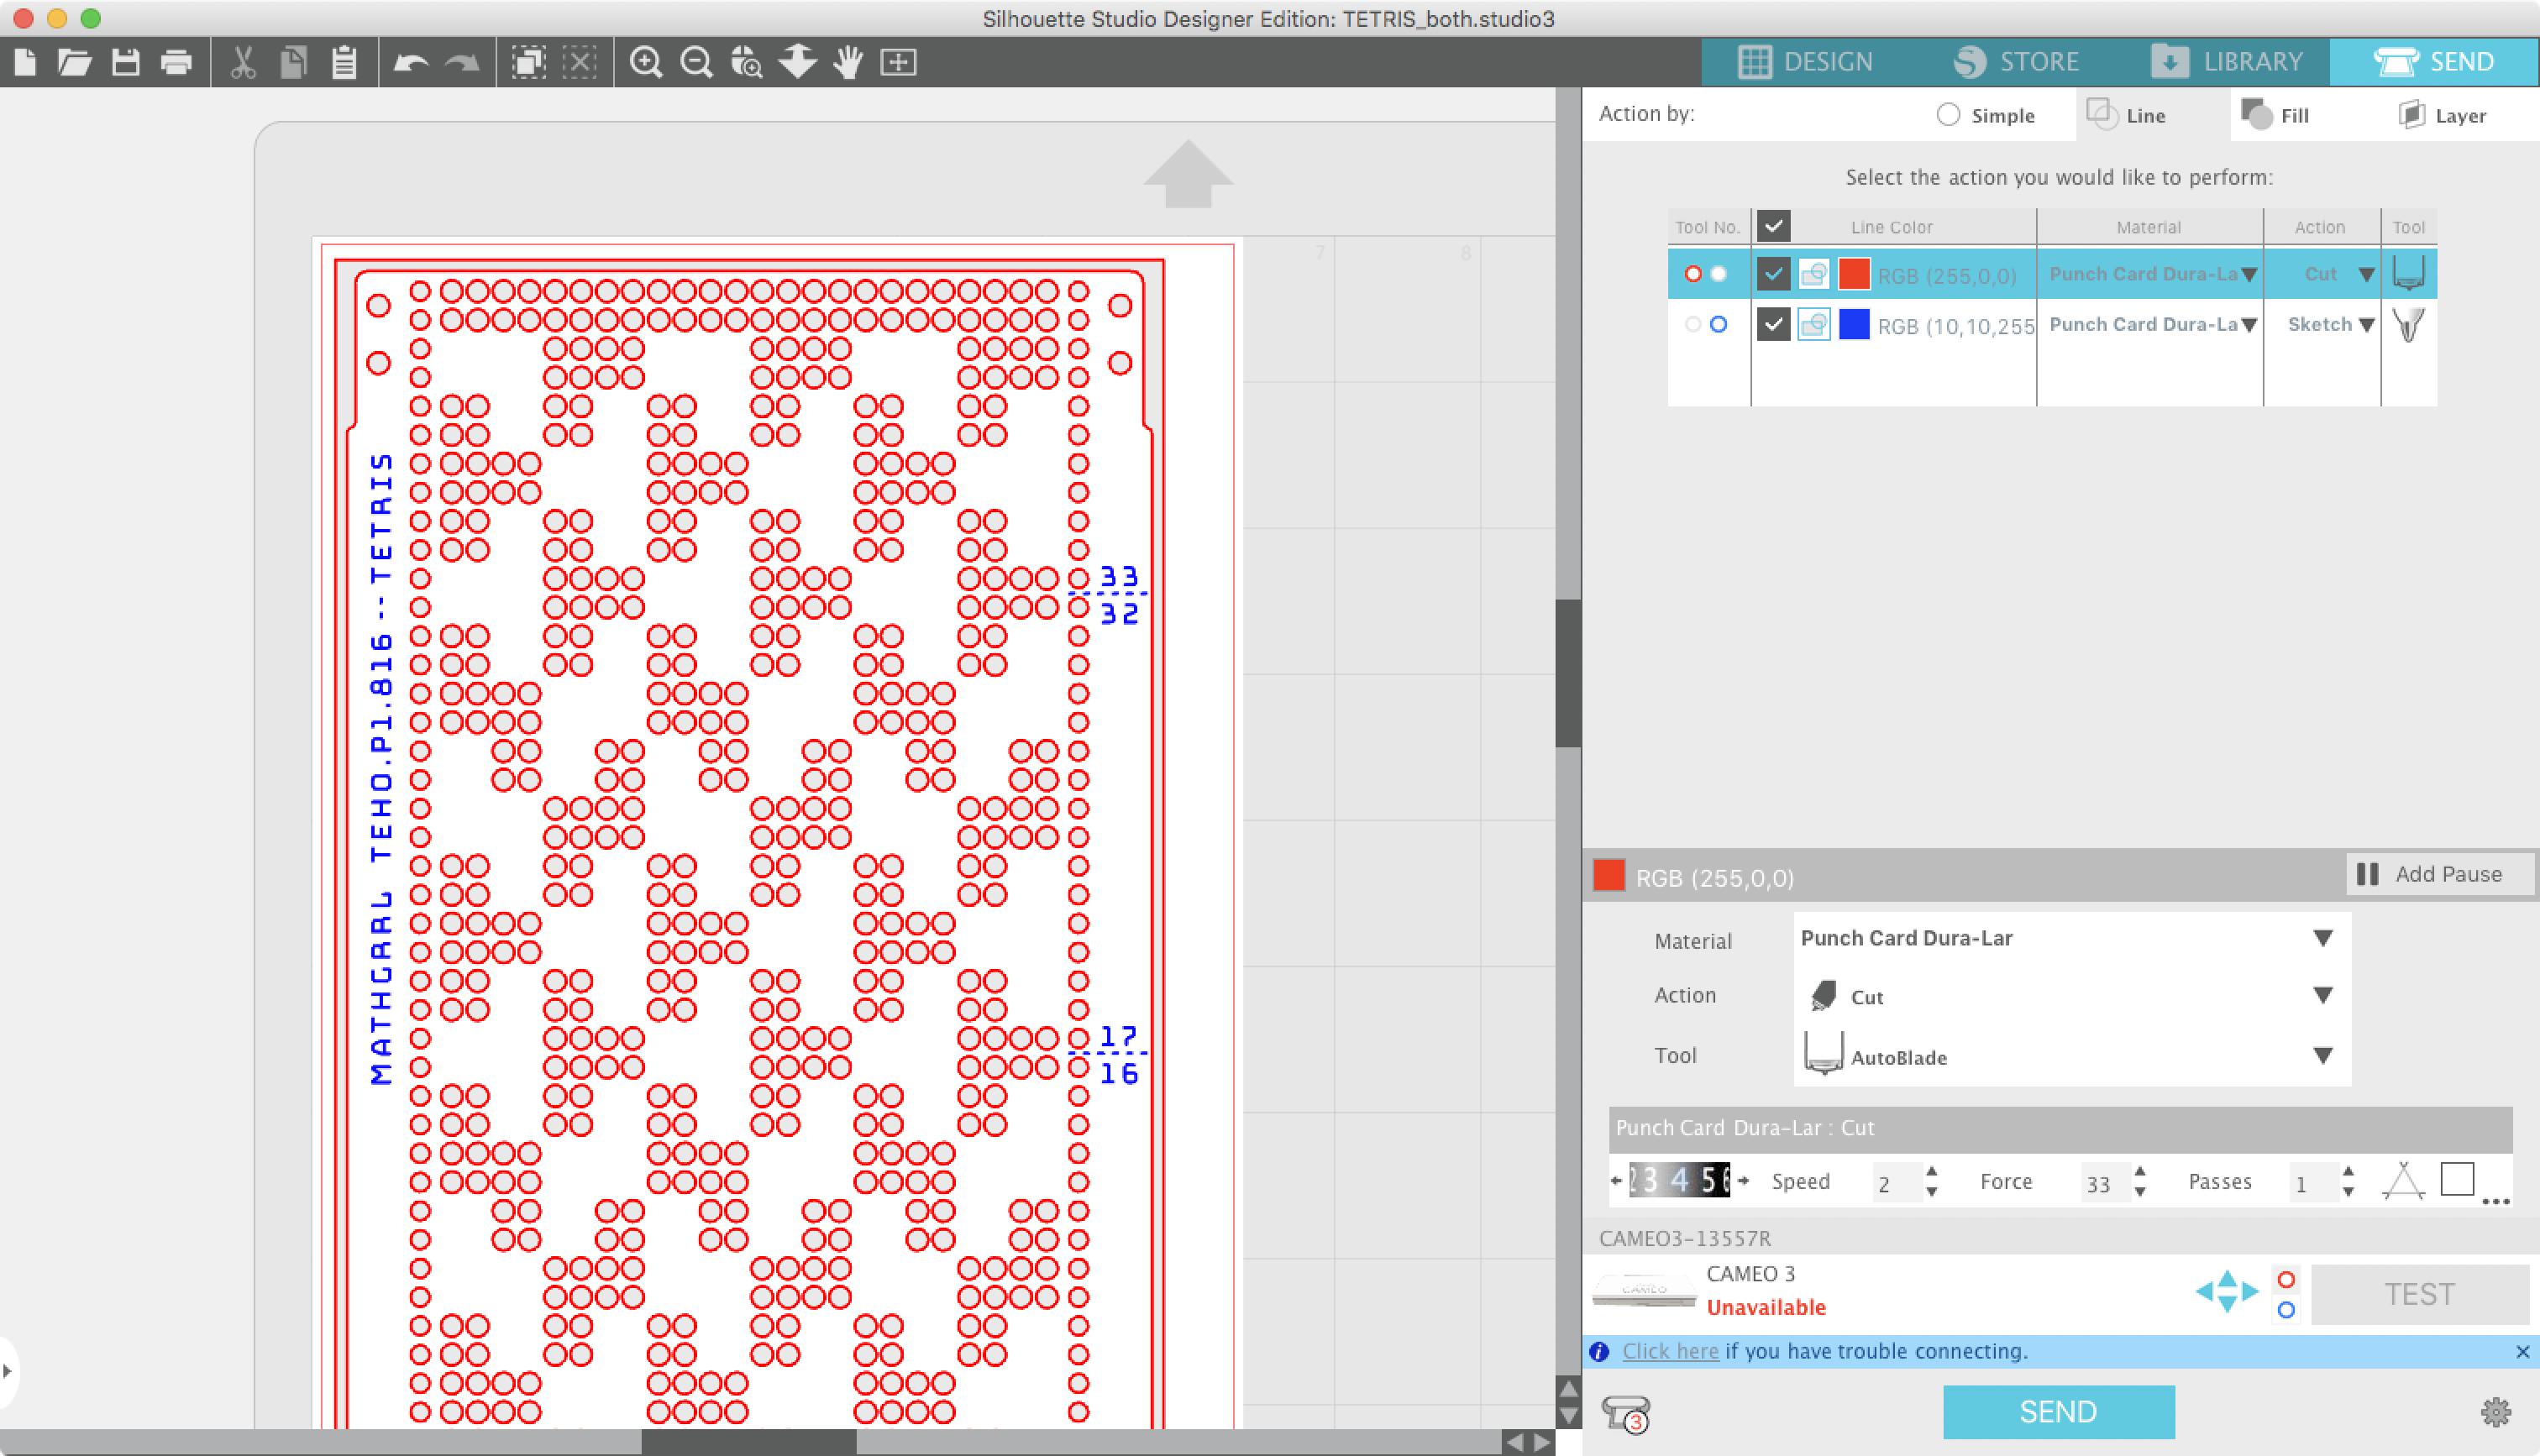The width and height of the screenshot is (2540, 1456).
Task: Print the design
Action: [176, 62]
